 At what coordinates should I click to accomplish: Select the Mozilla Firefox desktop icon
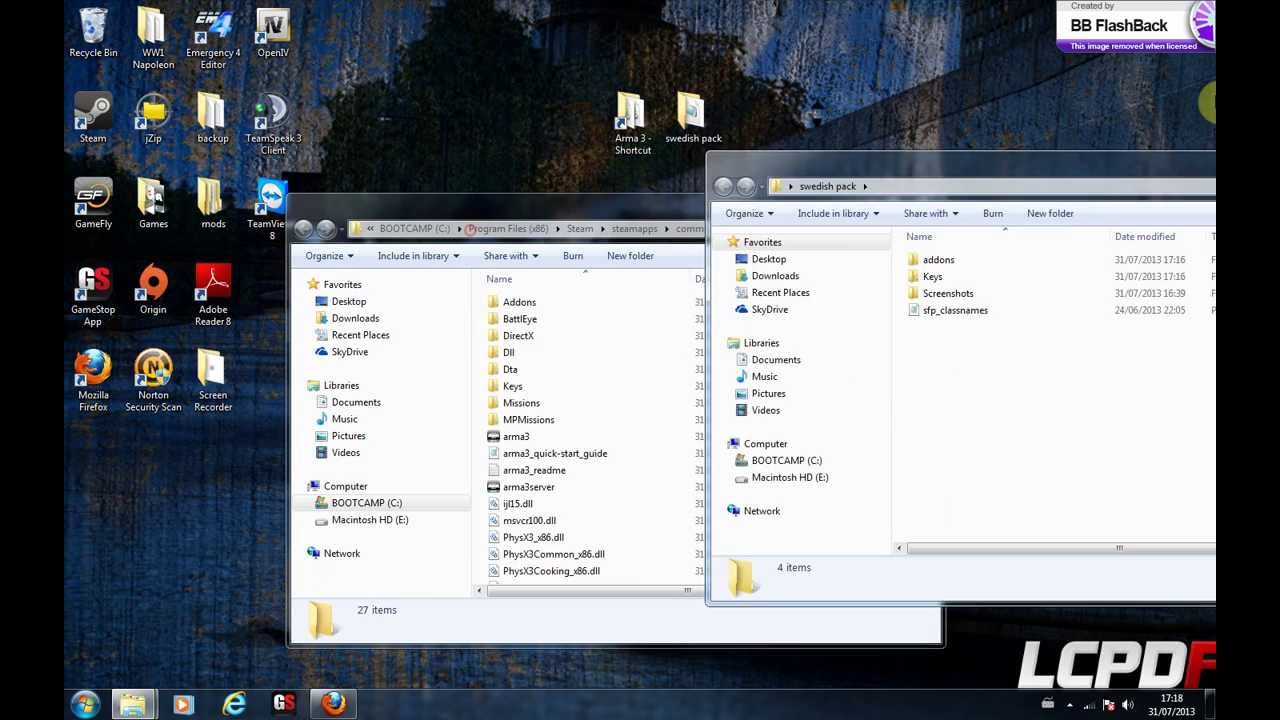tap(93, 380)
